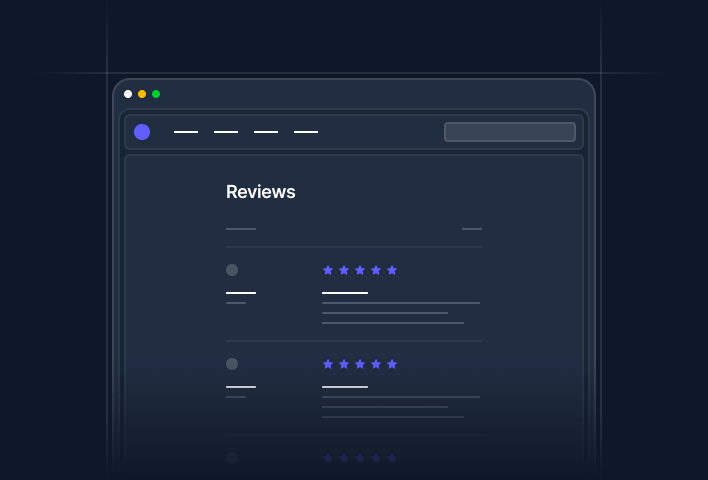The width and height of the screenshot is (708, 480).
Task: Select the fifth star of the first review
Action: [x=392, y=270]
